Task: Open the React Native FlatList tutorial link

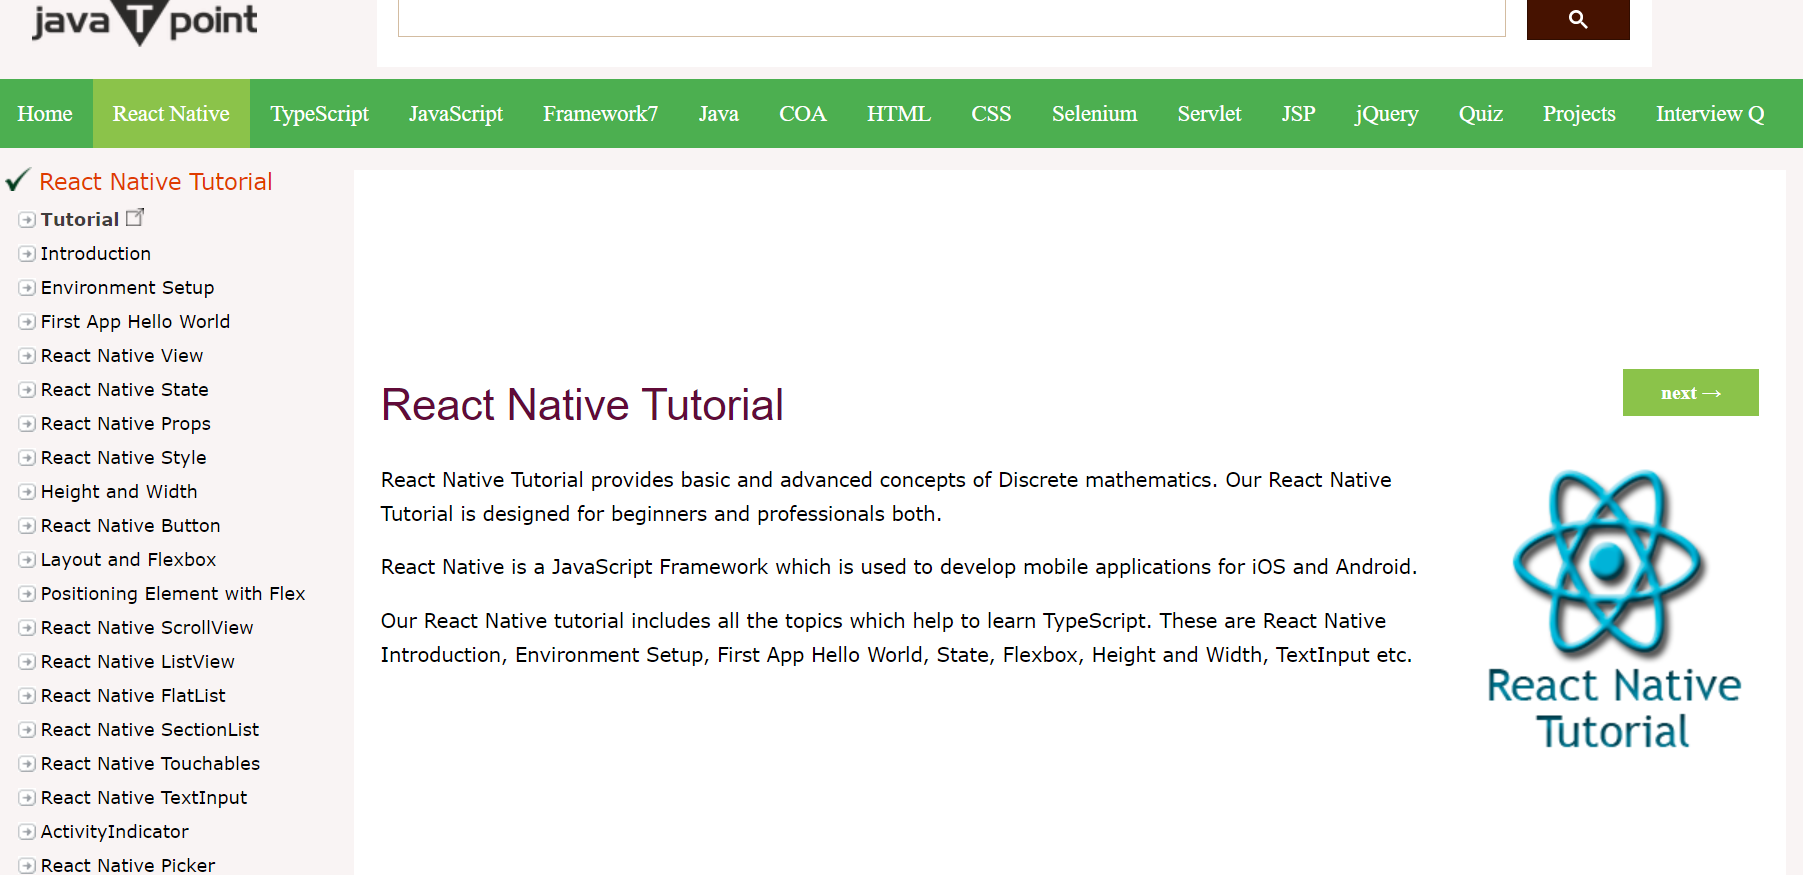Action: point(133,696)
